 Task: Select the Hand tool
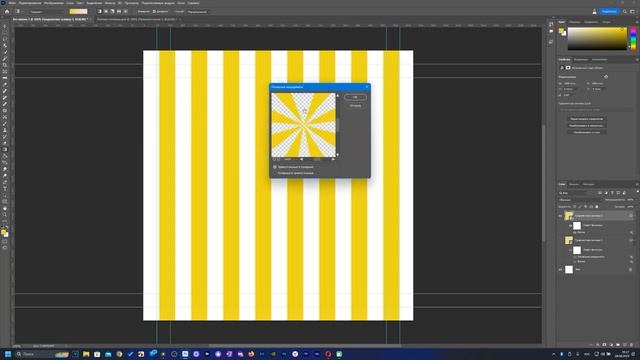[5, 208]
